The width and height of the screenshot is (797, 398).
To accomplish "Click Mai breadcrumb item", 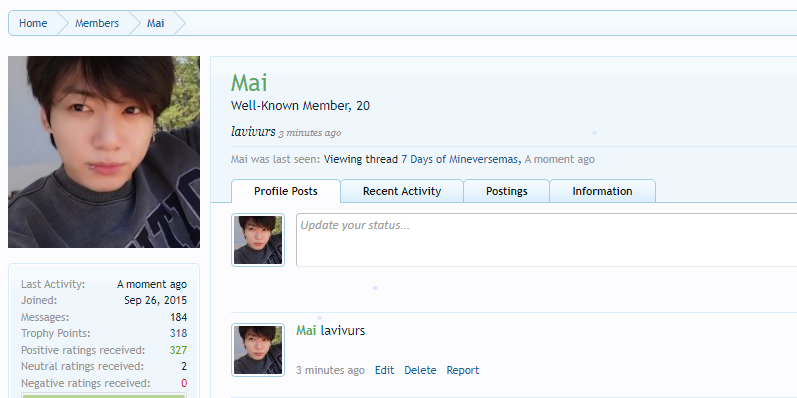I will [x=156, y=23].
